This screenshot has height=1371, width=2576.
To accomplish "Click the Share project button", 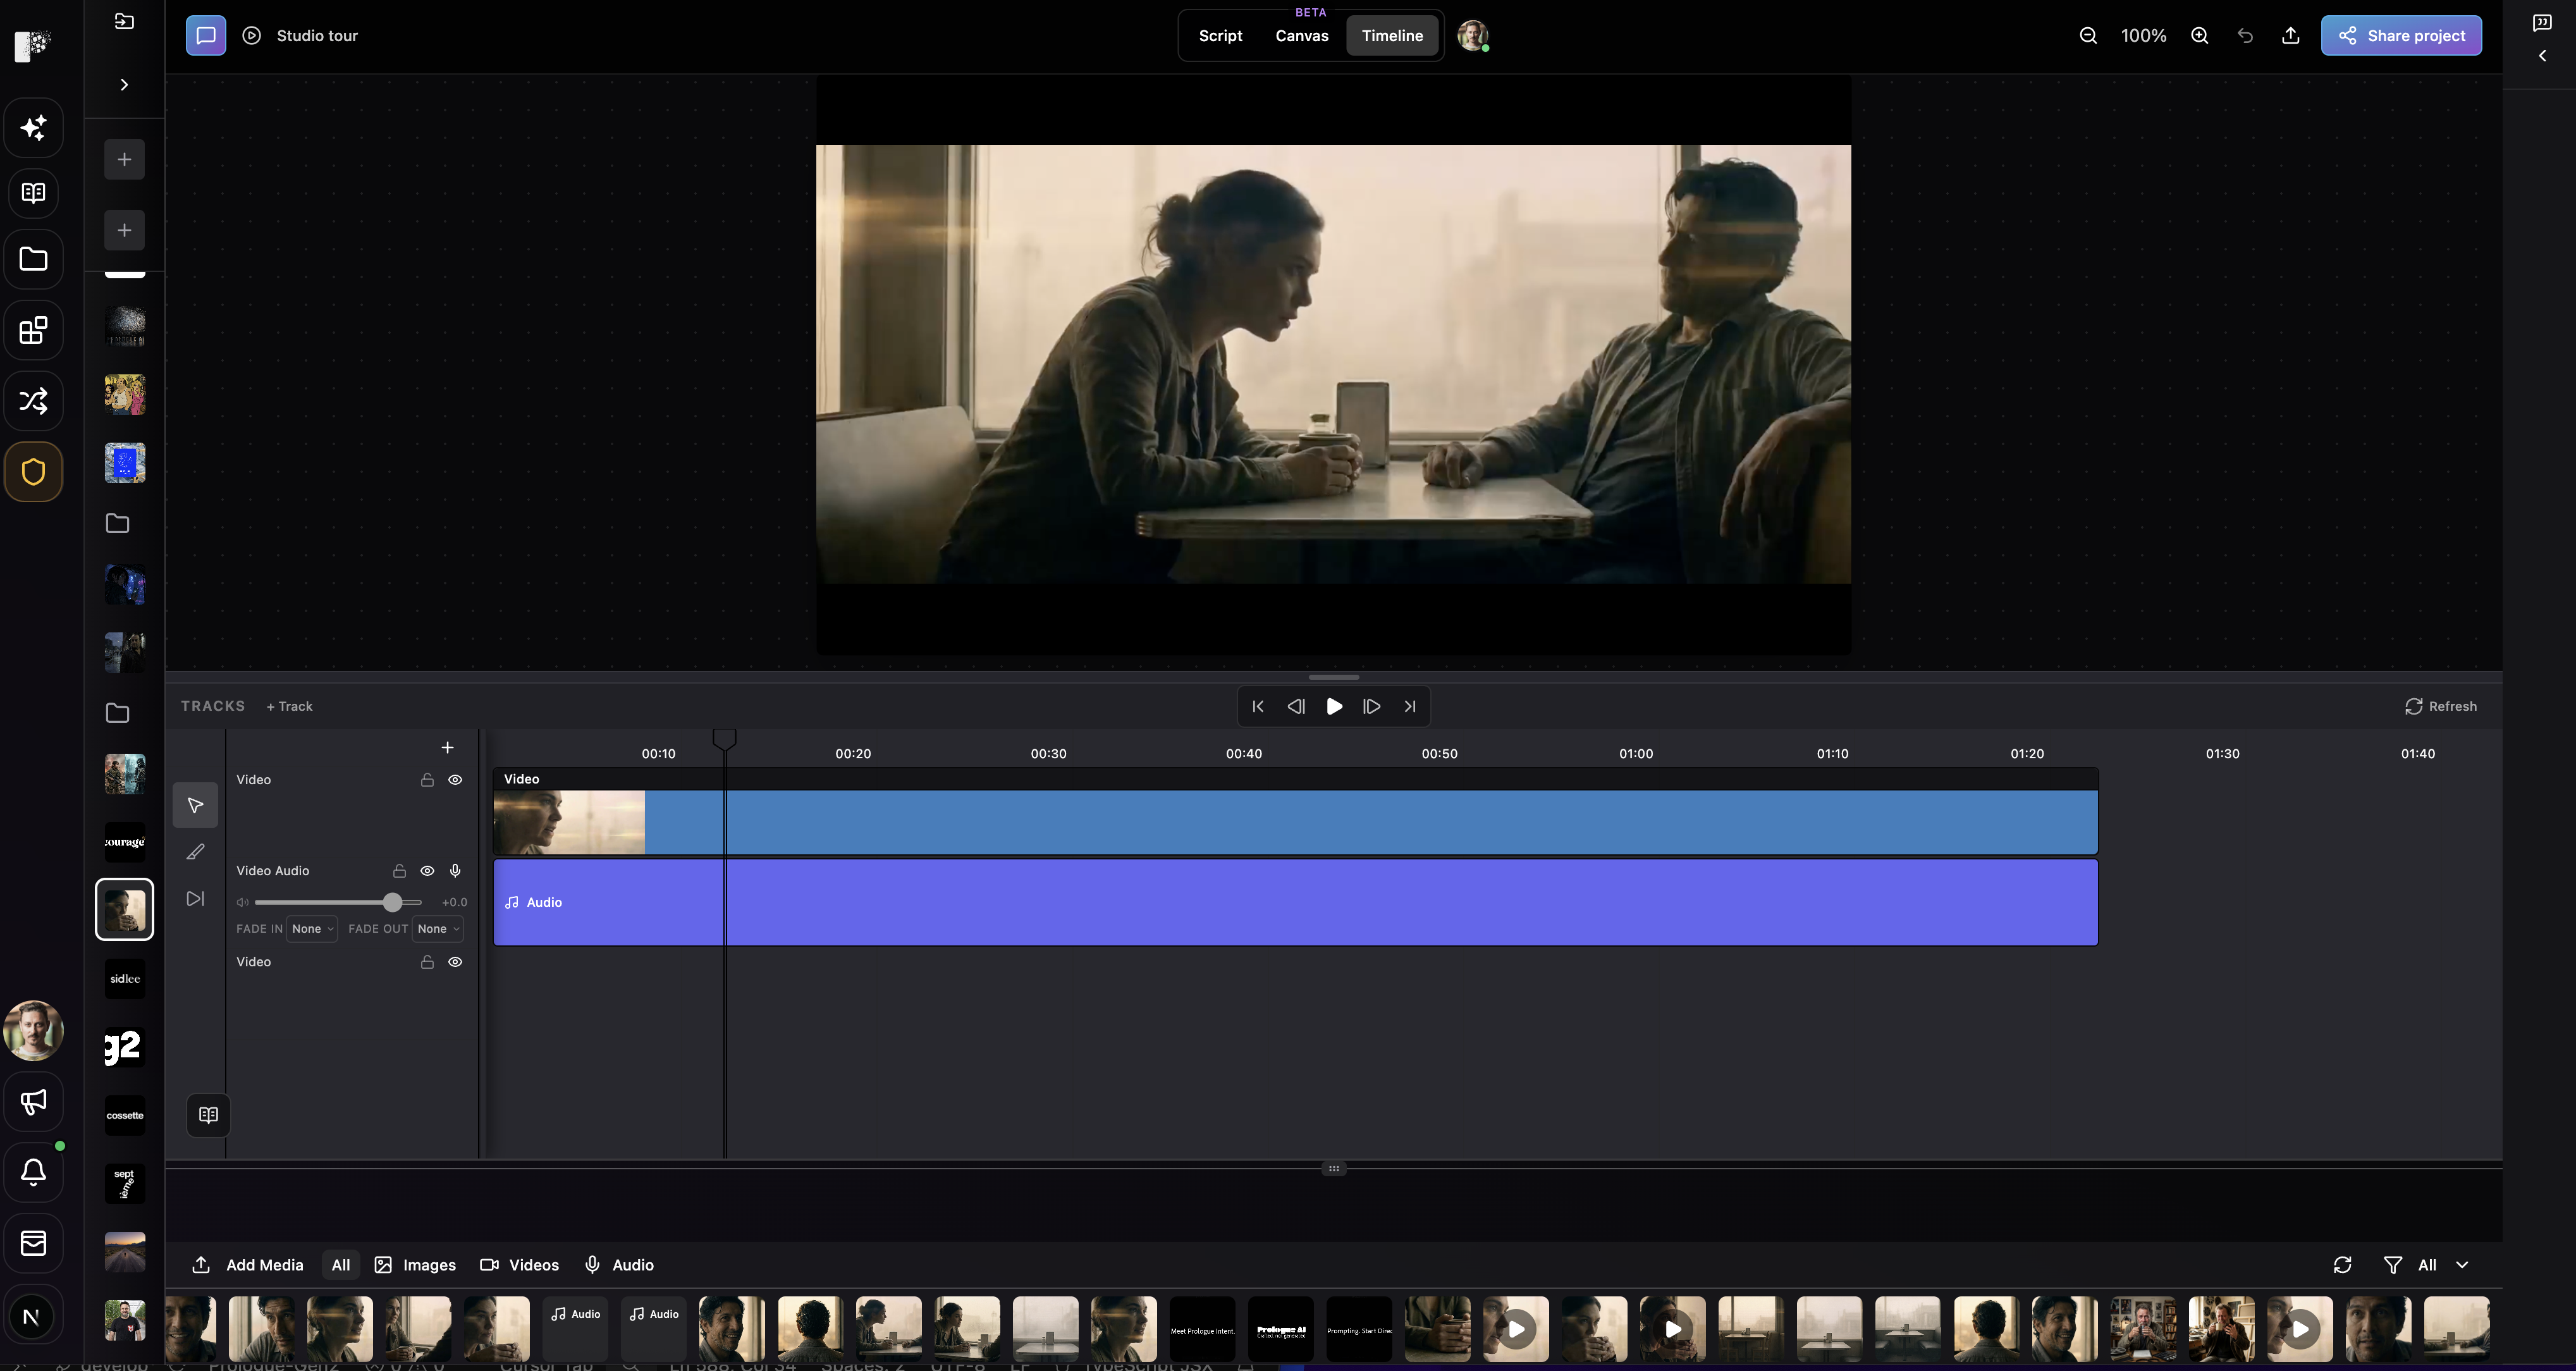I will pyautogui.click(x=2401, y=36).
